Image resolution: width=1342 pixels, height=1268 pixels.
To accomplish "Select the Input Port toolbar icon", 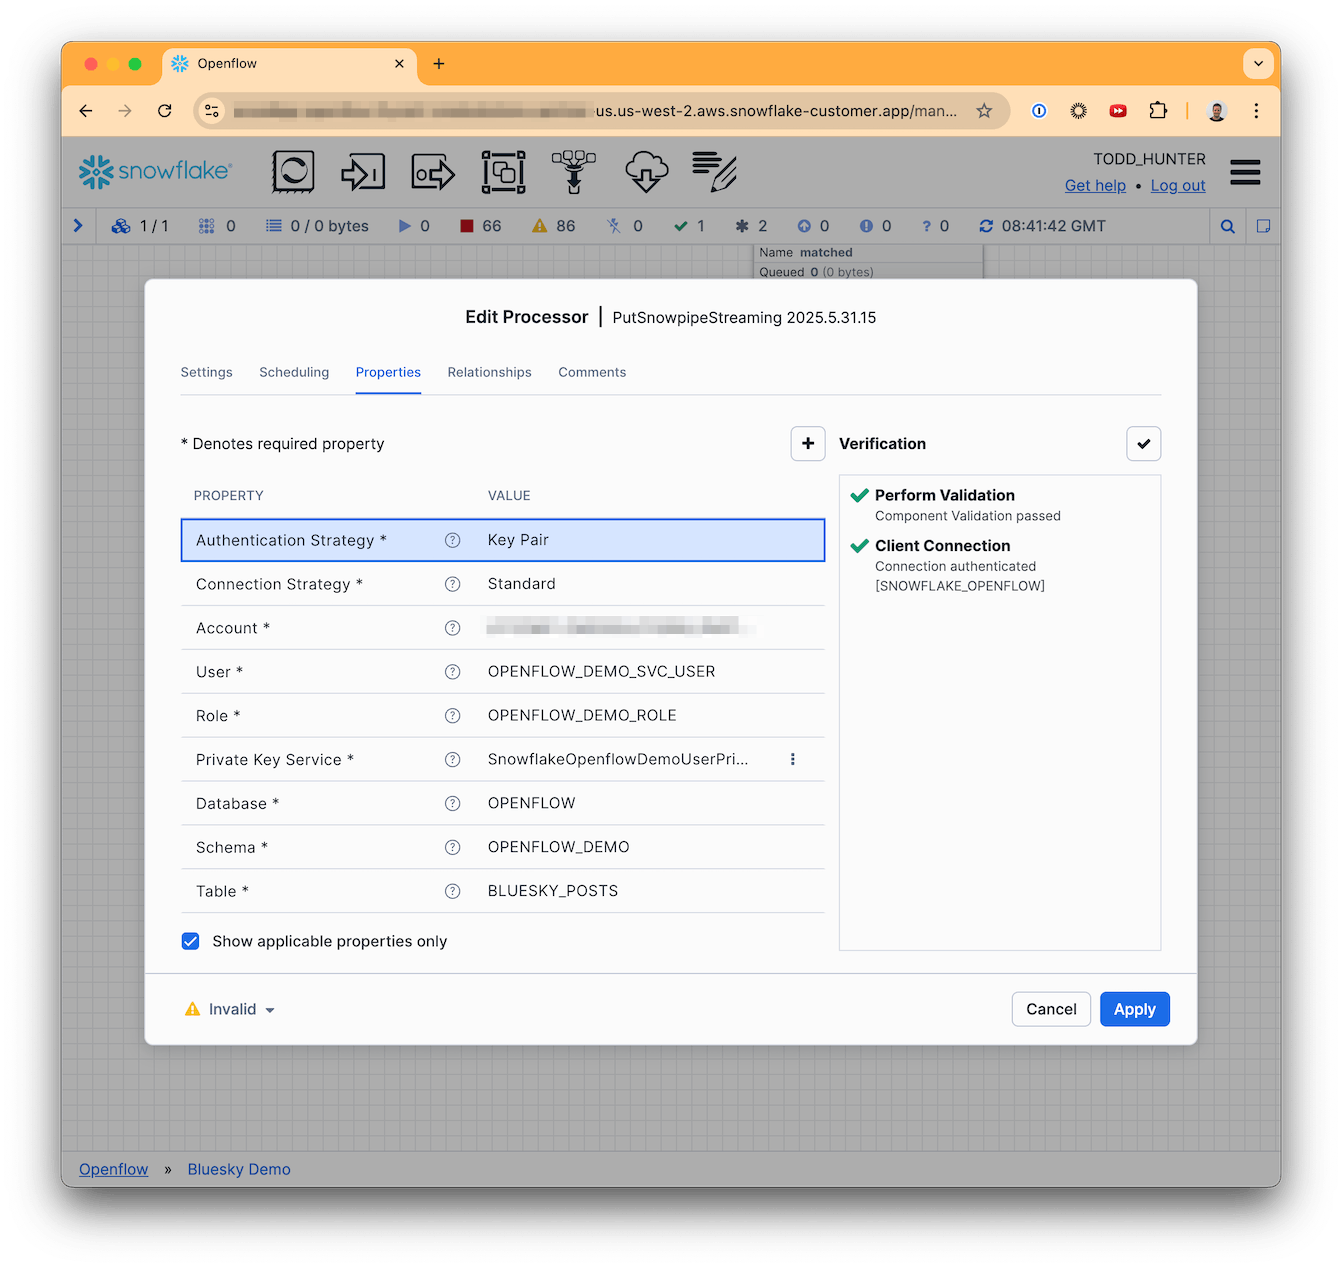I will pos(363,172).
